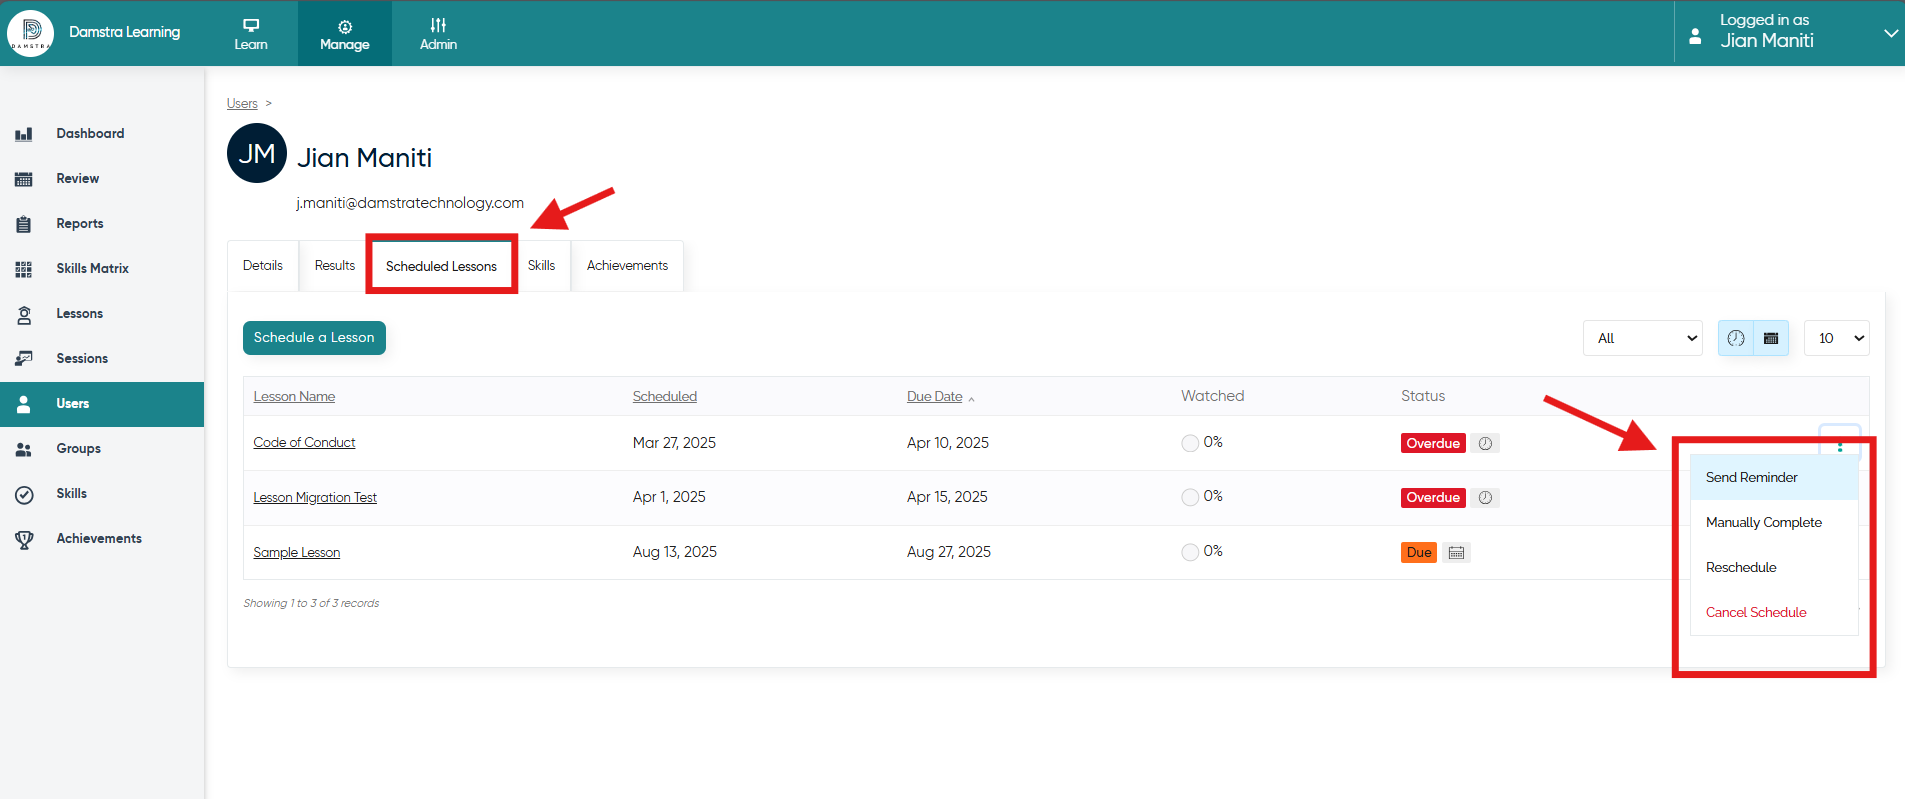The width and height of the screenshot is (1905, 799).
Task: Open the All status filter dropdown
Action: (x=1643, y=338)
